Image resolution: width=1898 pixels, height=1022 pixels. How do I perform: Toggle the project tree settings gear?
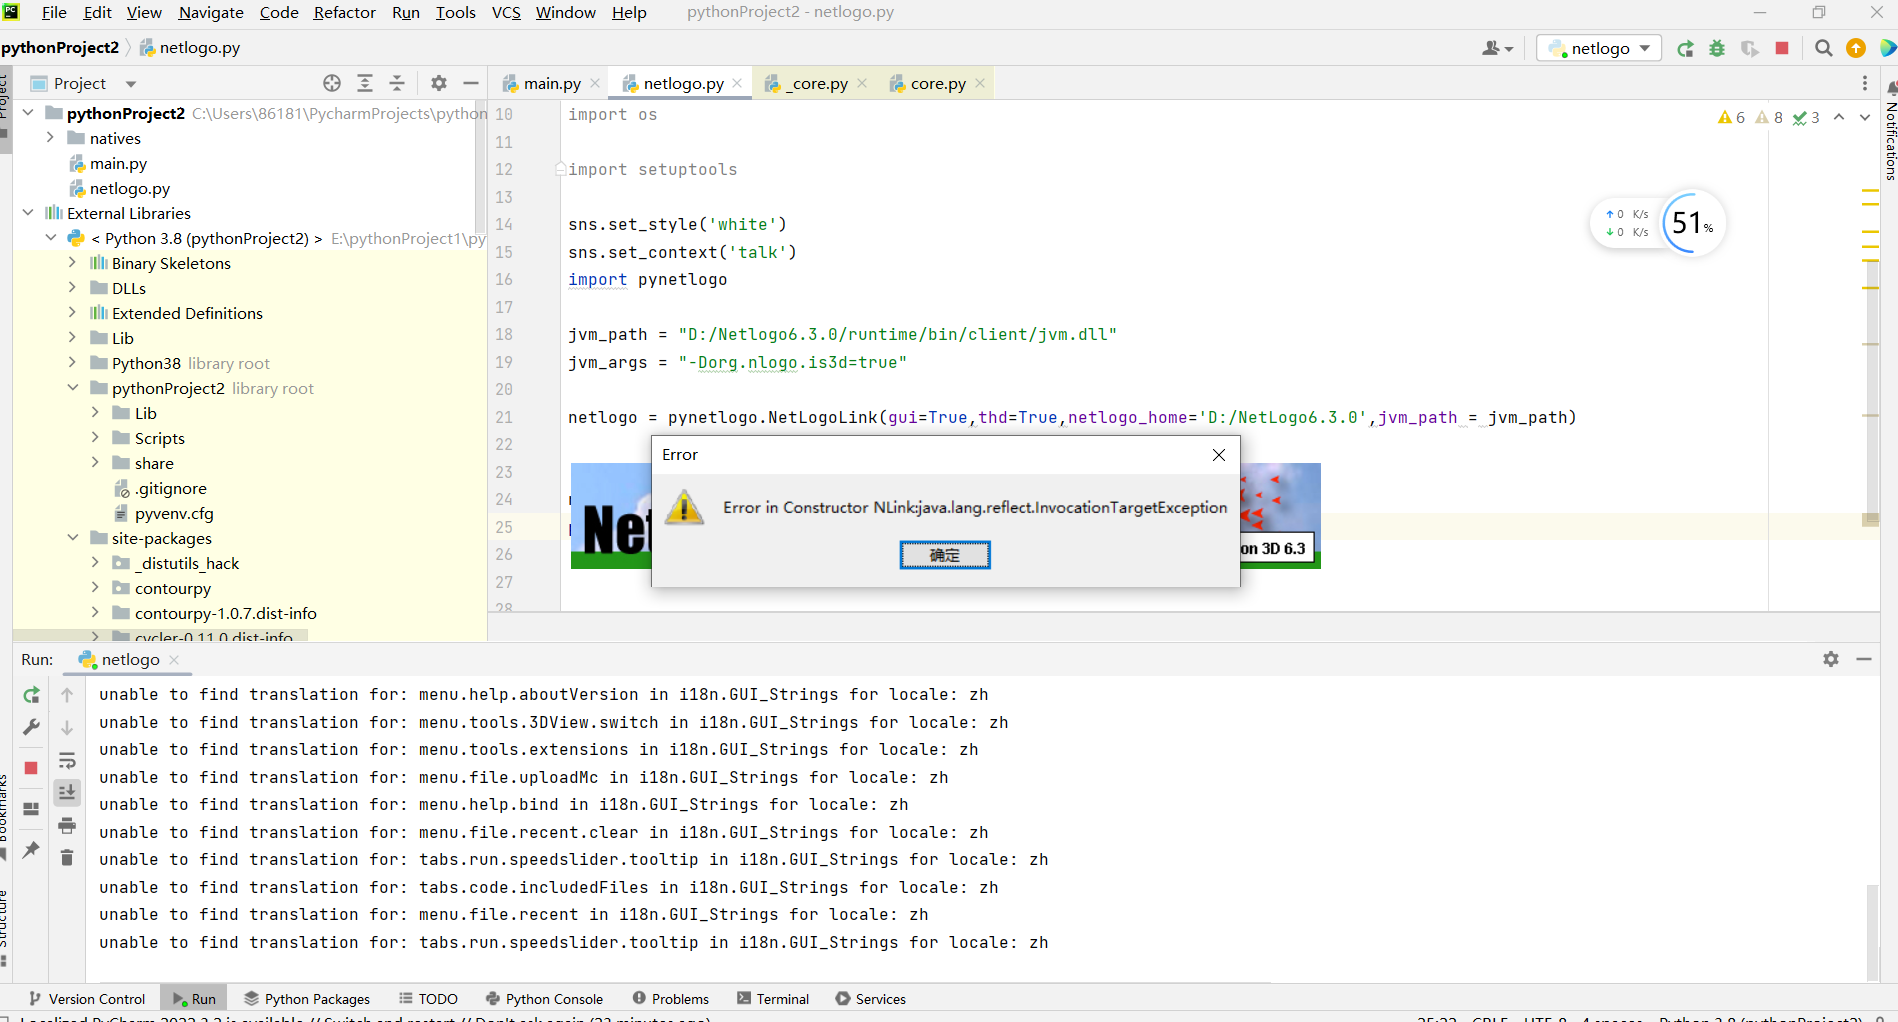(x=438, y=83)
